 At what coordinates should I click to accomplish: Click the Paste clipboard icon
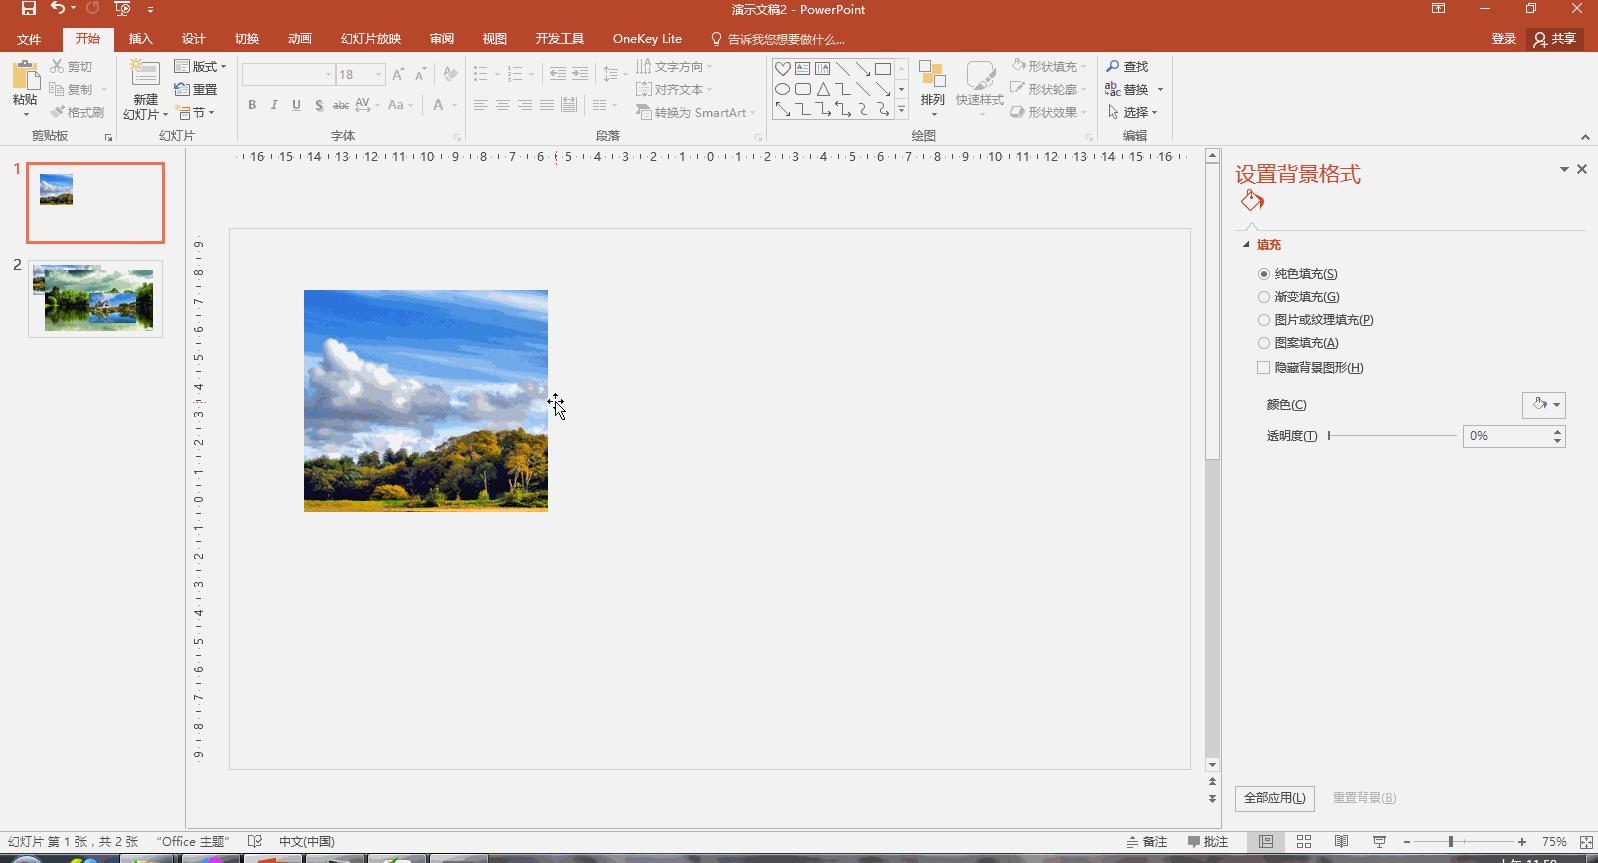[x=25, y=76]
